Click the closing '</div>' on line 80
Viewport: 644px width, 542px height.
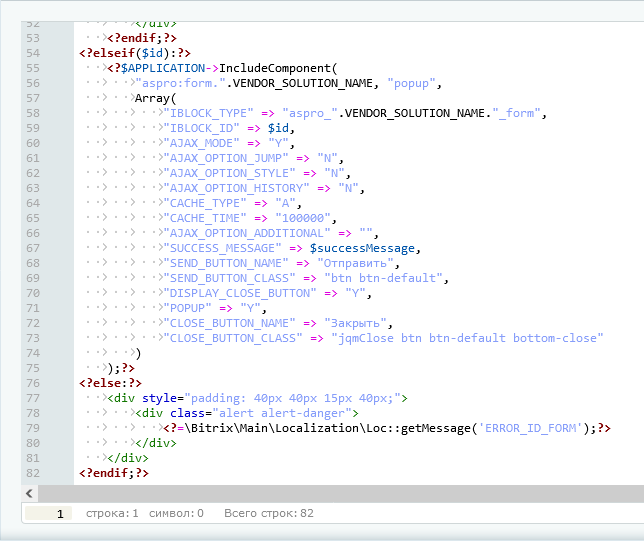pos(156,443)
